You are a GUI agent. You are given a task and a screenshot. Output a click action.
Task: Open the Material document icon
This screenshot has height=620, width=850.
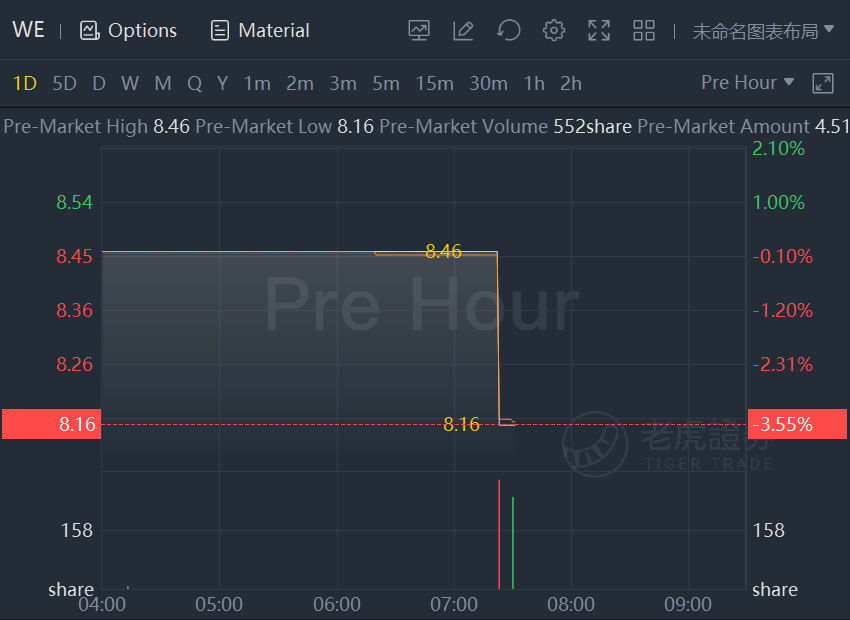[220, 30]
